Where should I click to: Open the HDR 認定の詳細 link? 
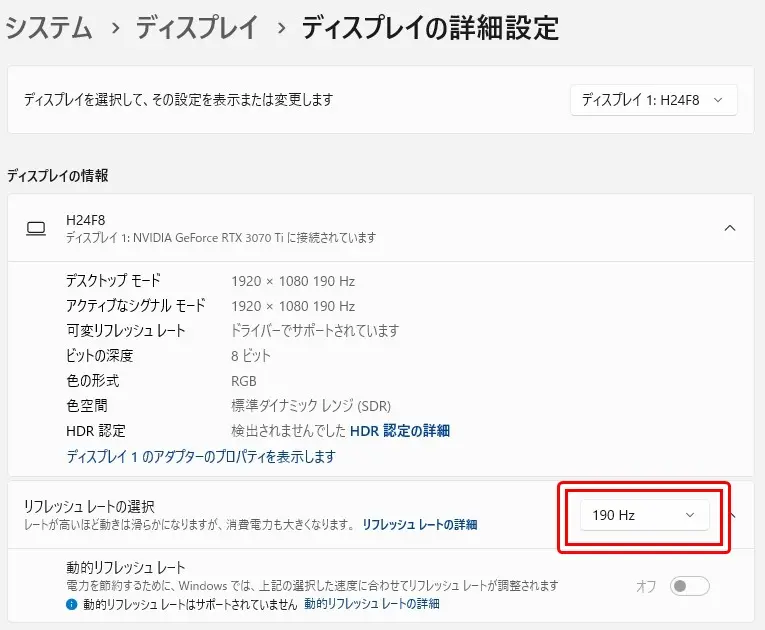(399, 431)
